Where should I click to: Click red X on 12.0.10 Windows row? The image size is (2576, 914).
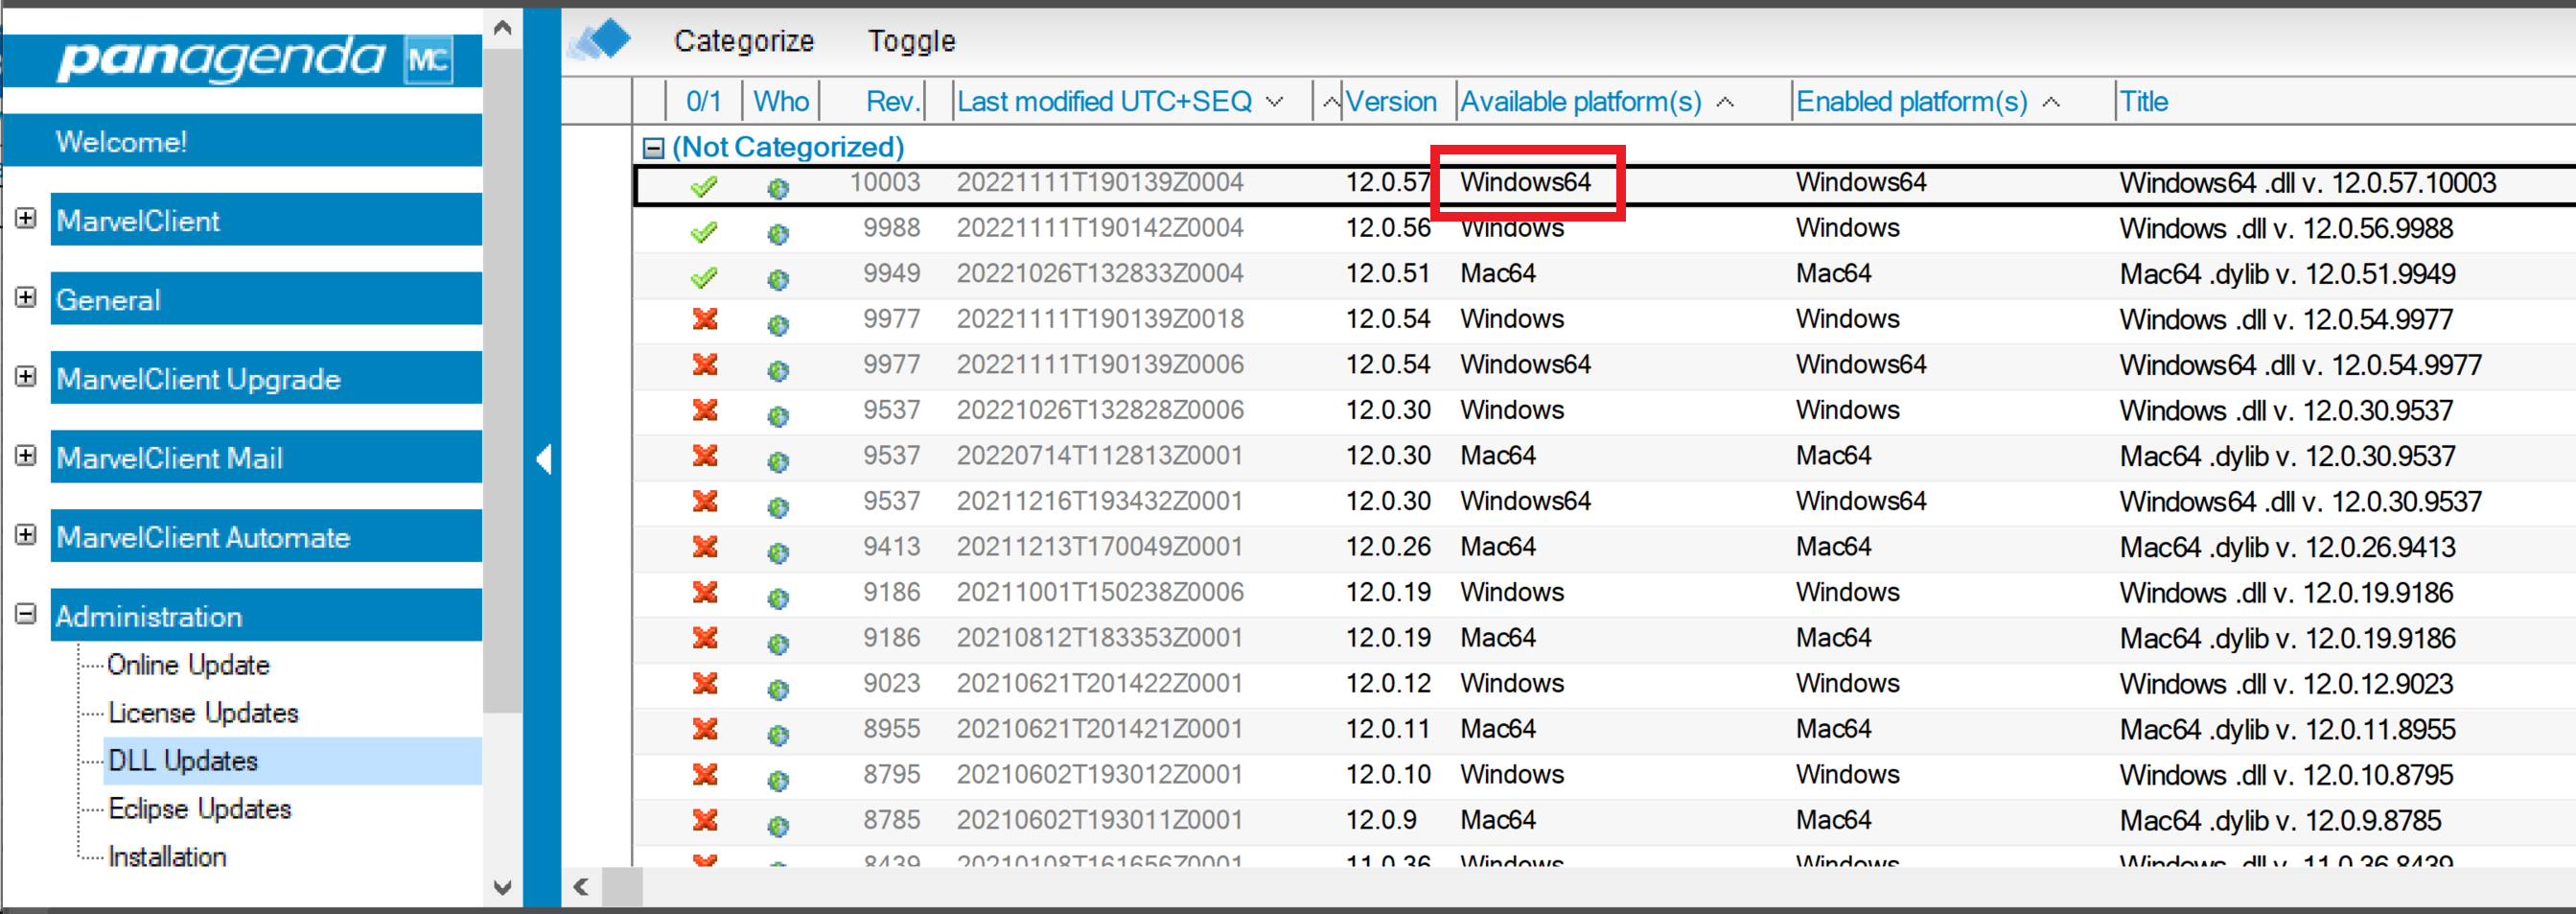click(x=705, y=774)
